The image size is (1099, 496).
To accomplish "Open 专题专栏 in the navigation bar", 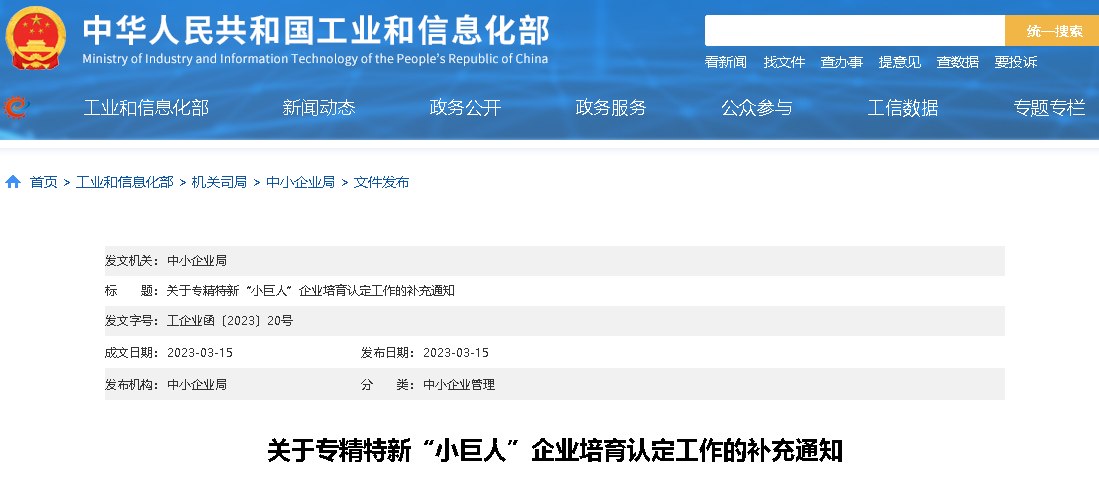I will [x=1049, y=108].
